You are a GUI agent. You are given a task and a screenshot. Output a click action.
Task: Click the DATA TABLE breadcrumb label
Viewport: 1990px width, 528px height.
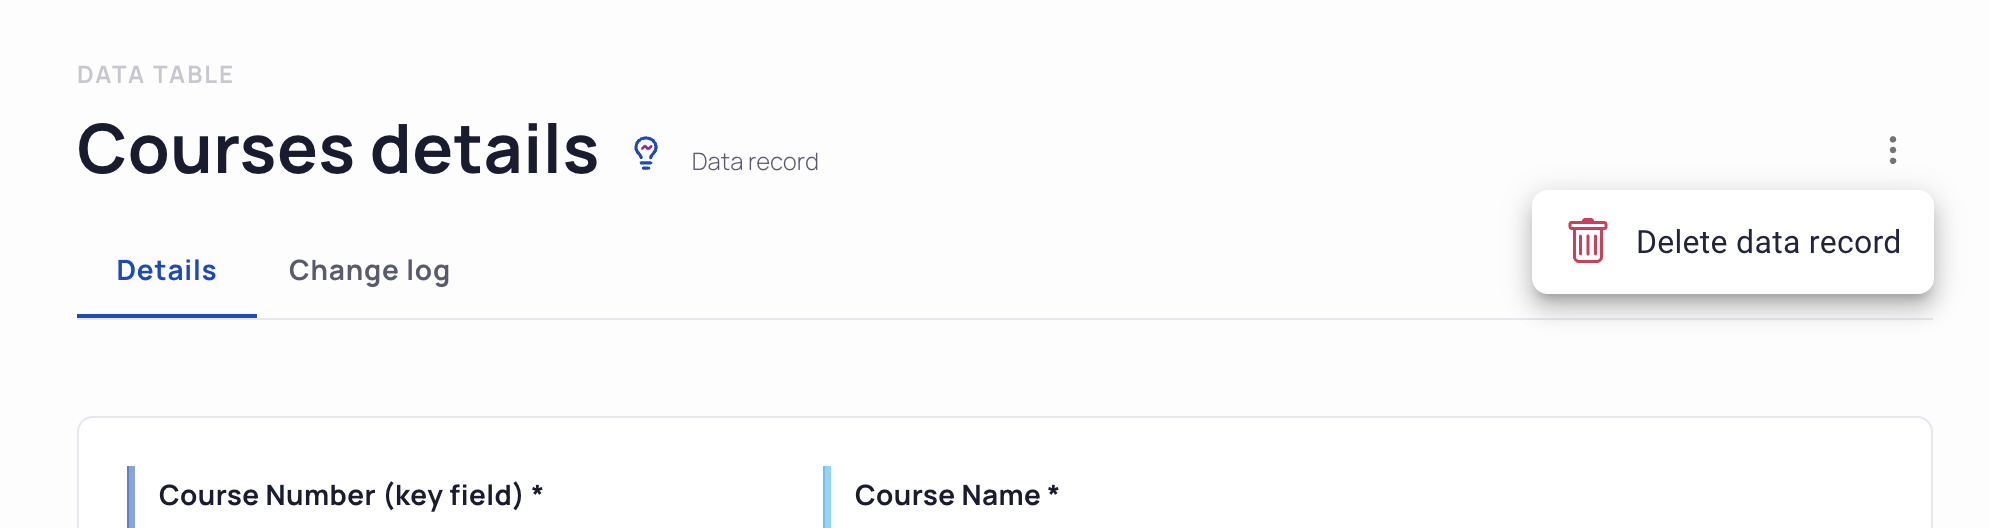pyautogui.click(x=155, y=75)
